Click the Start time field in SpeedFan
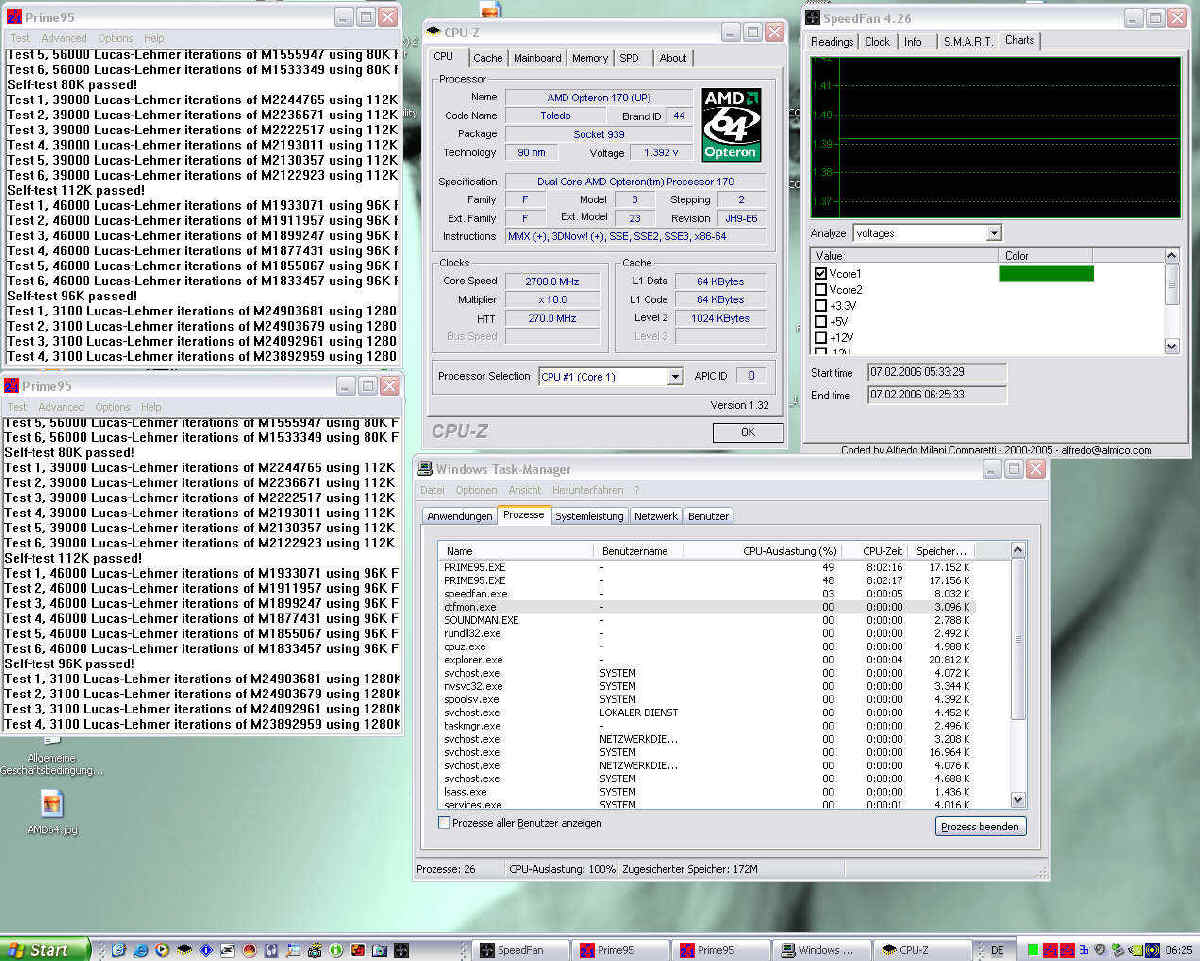 click(937, 372)
